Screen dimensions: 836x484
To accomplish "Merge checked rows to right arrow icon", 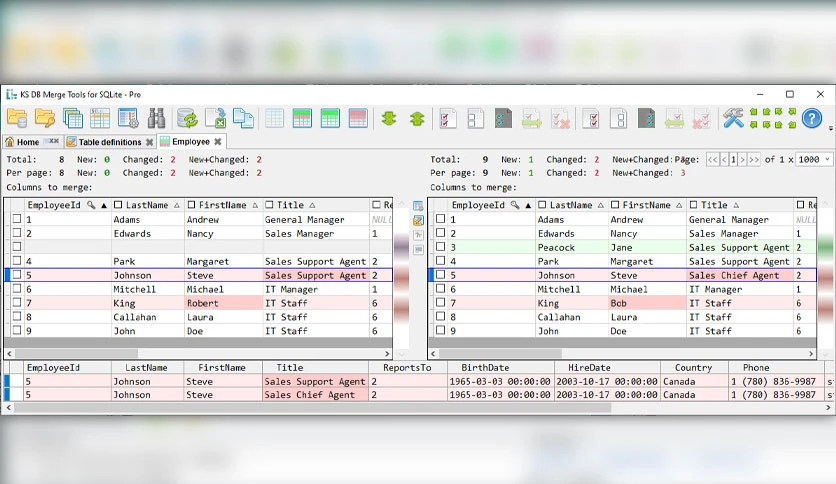I will [x=532, y=118].
